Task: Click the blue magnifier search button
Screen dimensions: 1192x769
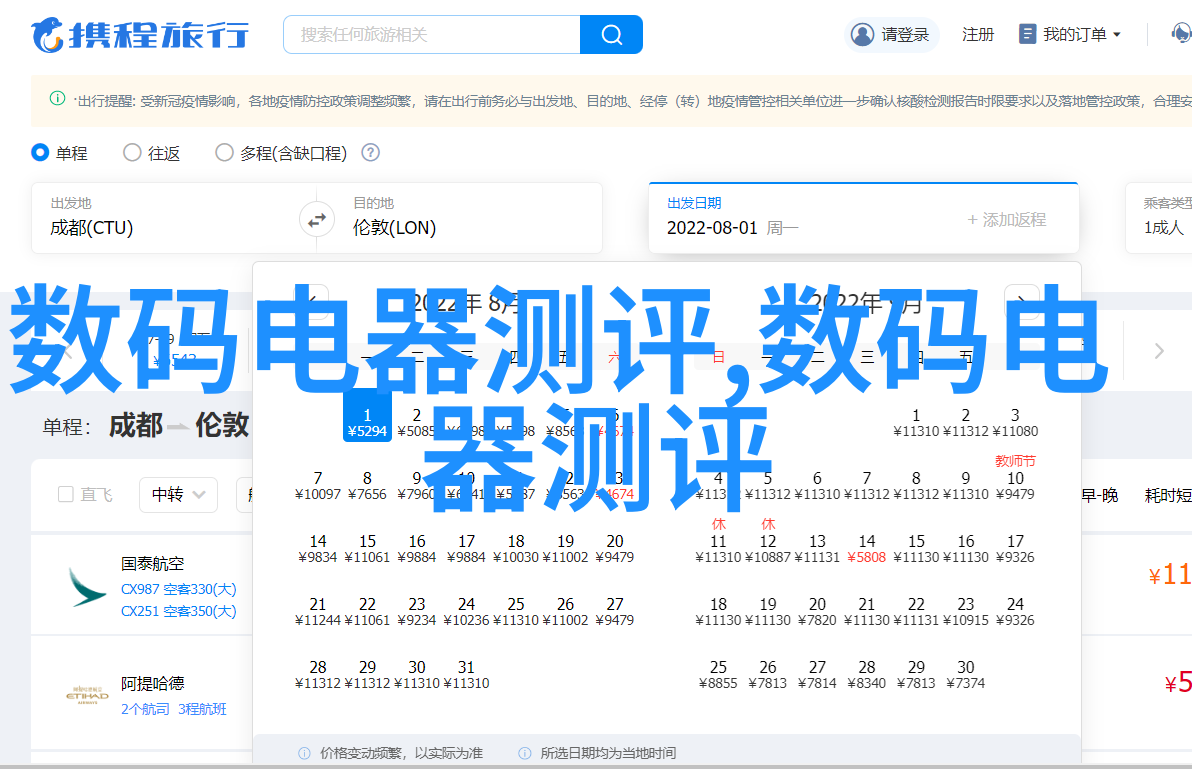Action: tap(611, 34)
